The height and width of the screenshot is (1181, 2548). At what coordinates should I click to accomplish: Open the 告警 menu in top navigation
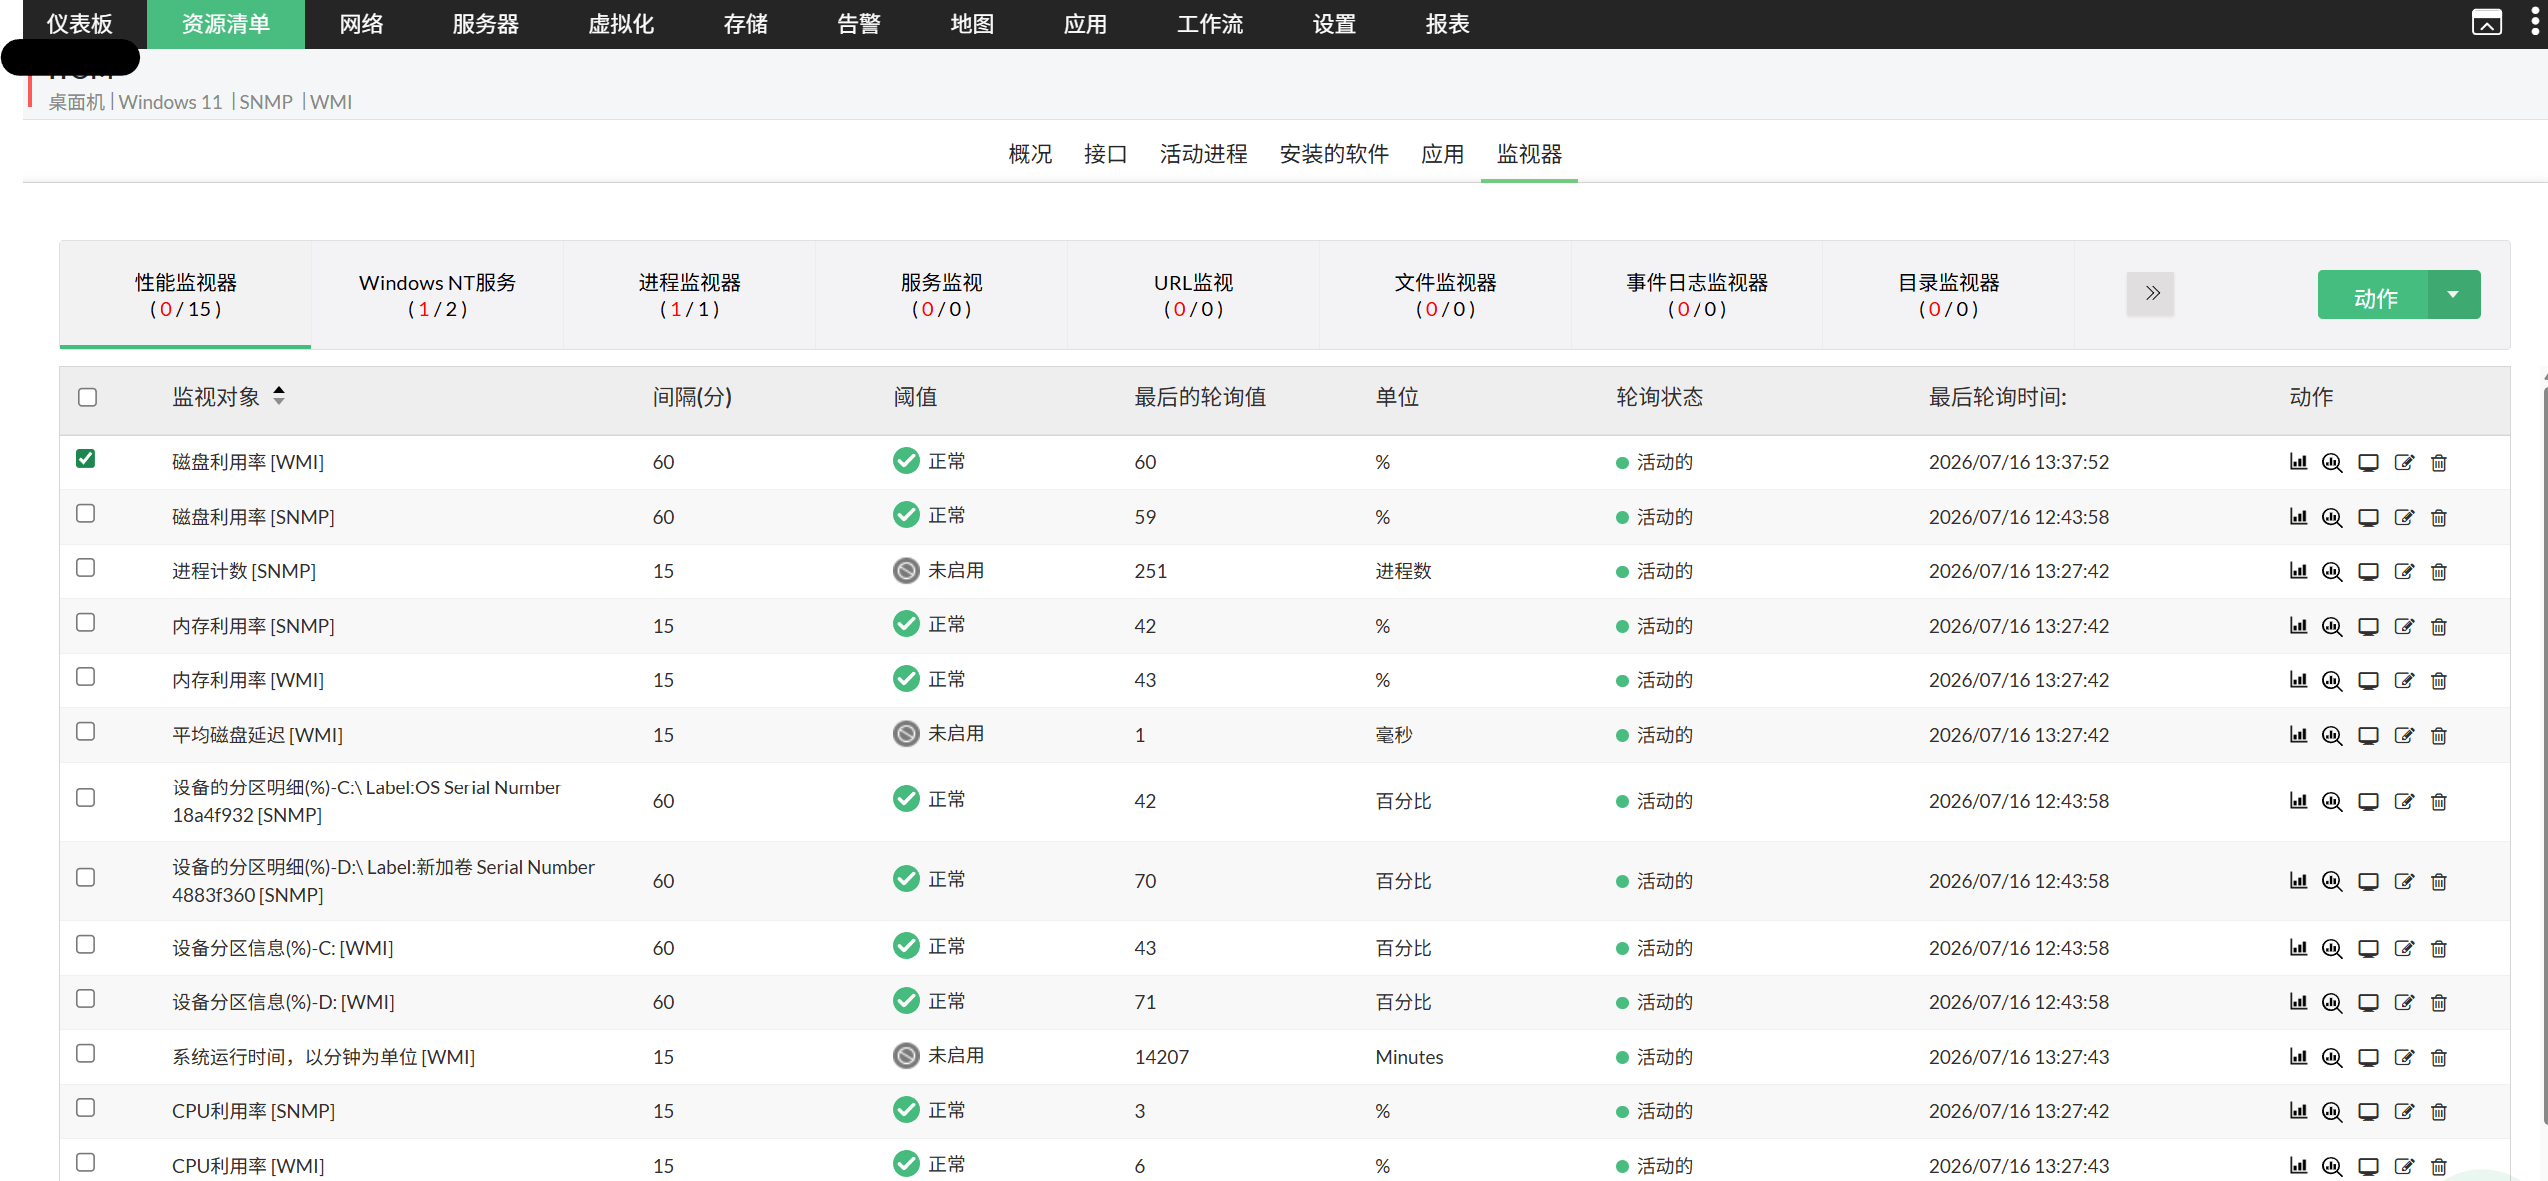pos(859,24)
